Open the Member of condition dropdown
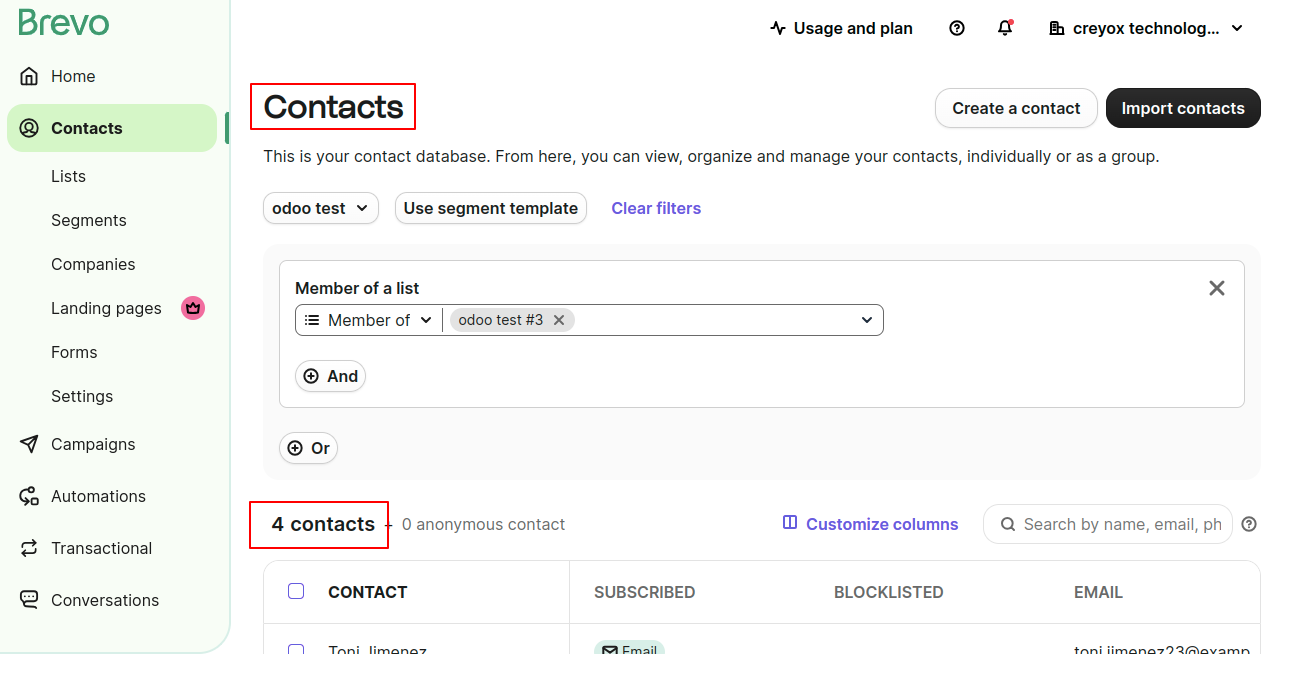This screenshot has width=1292, height=679. tap(369, 320)
